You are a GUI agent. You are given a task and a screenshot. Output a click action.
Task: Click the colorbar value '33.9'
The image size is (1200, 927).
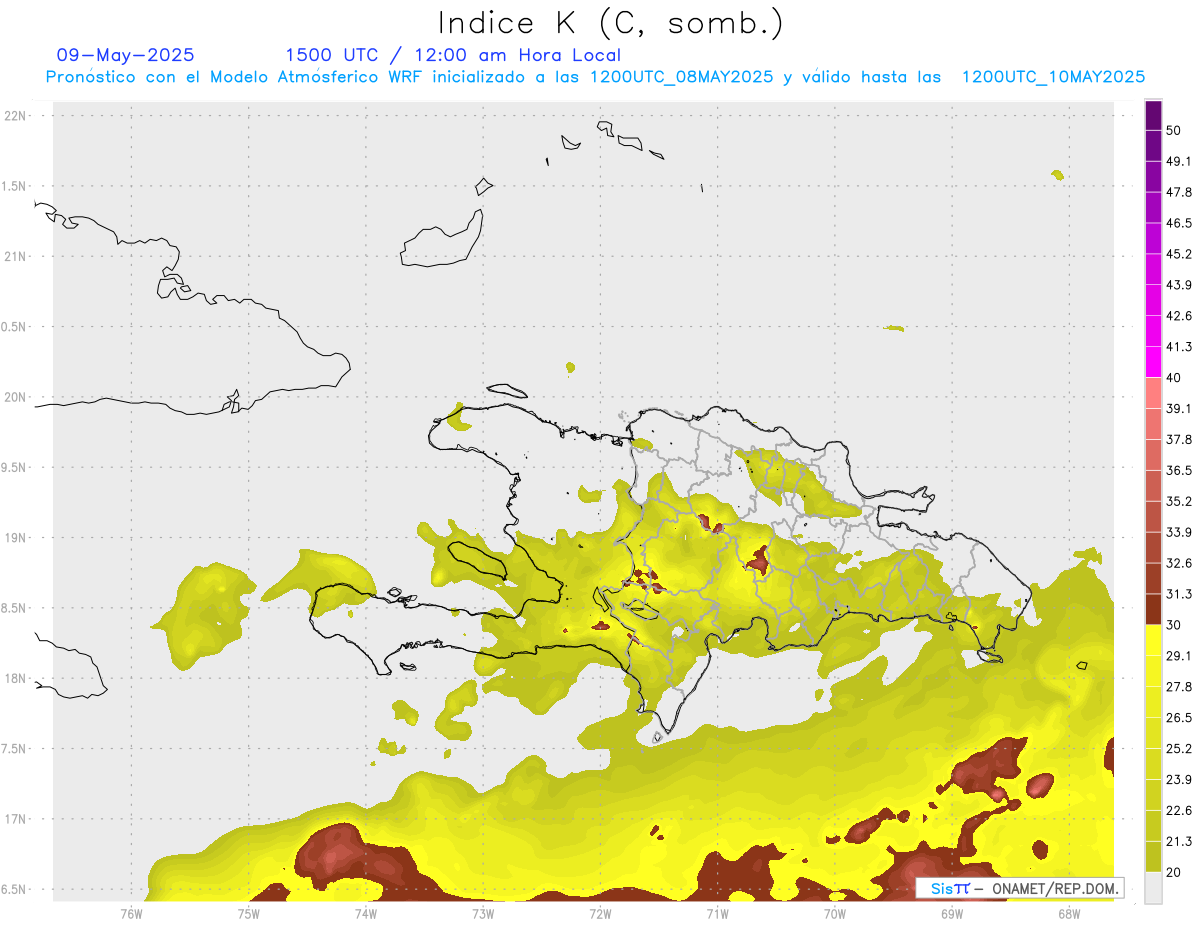click(x=1179, y=532)
